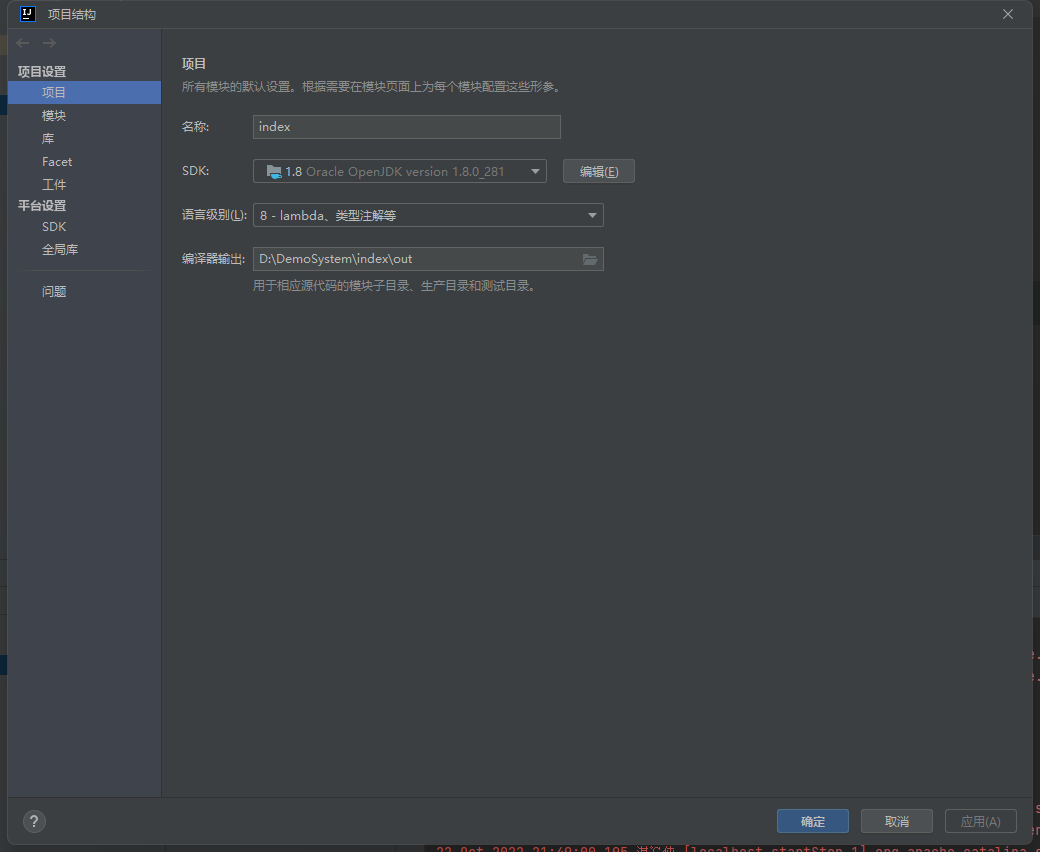This screenshot has width=1040, height=852.
Task: Click the back navigation arrow
Action: pyautogui.click(x=23, y=43)
